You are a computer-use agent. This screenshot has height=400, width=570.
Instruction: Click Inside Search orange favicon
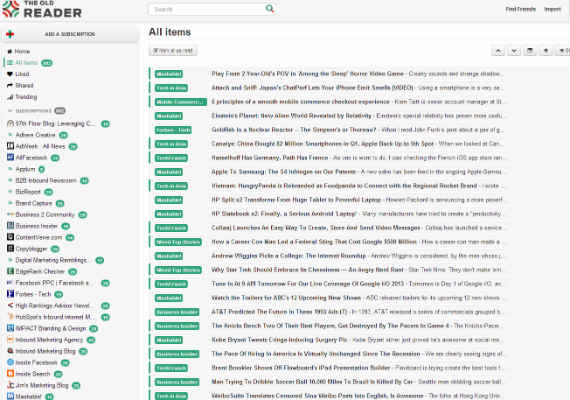(11, 373)
